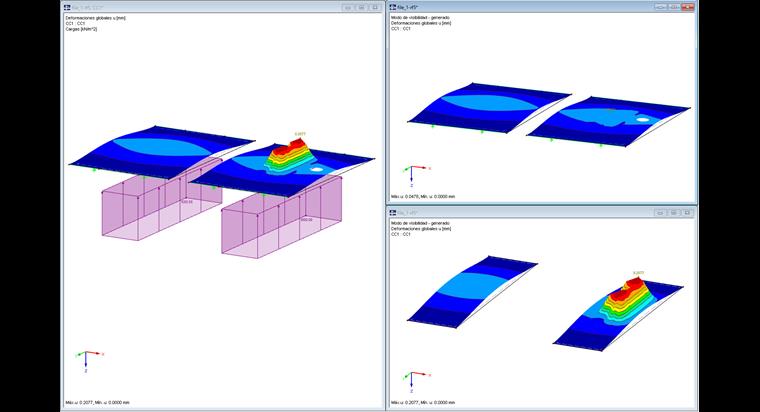
Task: Minimize the bottom-right model window
Action: [660, 213]
